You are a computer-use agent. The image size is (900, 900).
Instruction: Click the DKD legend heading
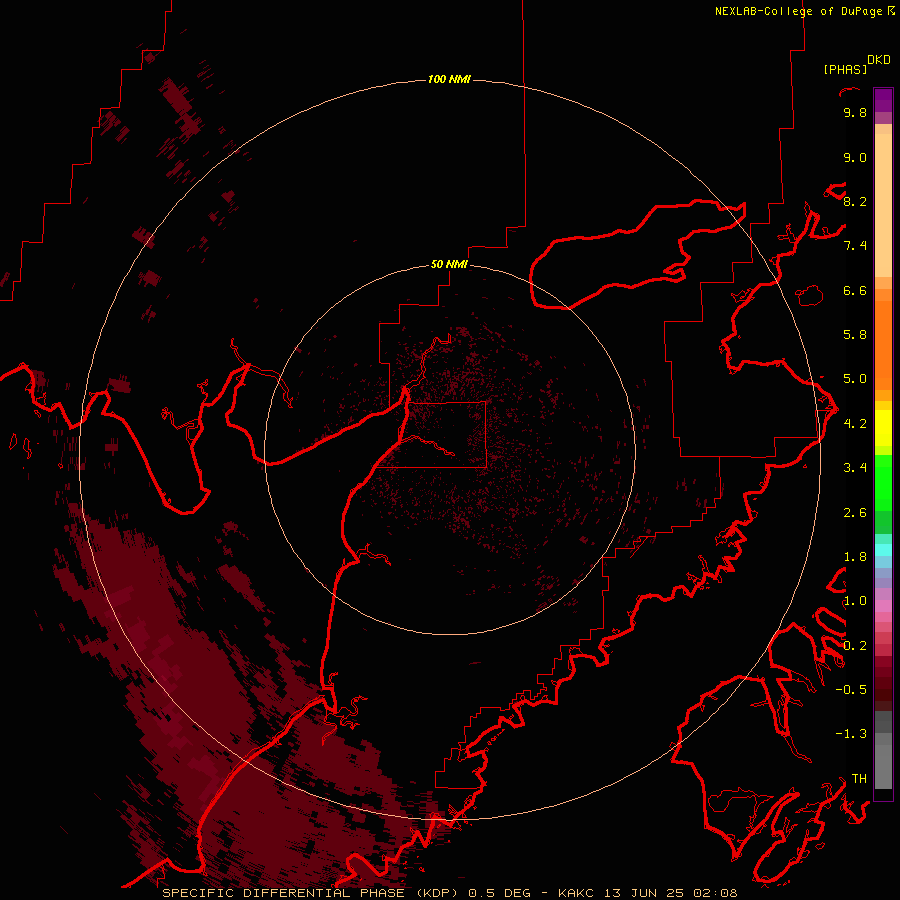coord(879,59)
